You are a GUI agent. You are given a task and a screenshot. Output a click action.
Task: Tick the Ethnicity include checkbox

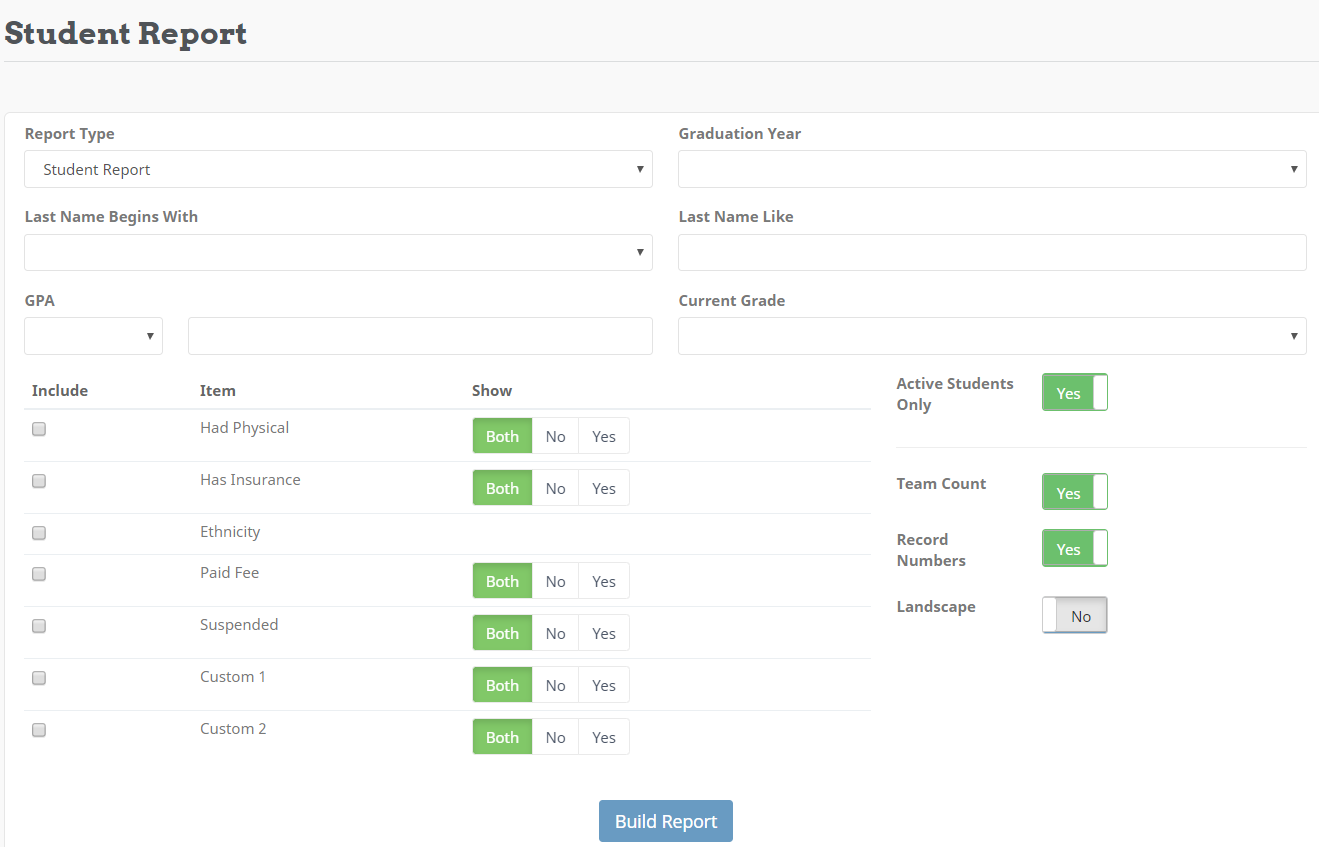39,533
